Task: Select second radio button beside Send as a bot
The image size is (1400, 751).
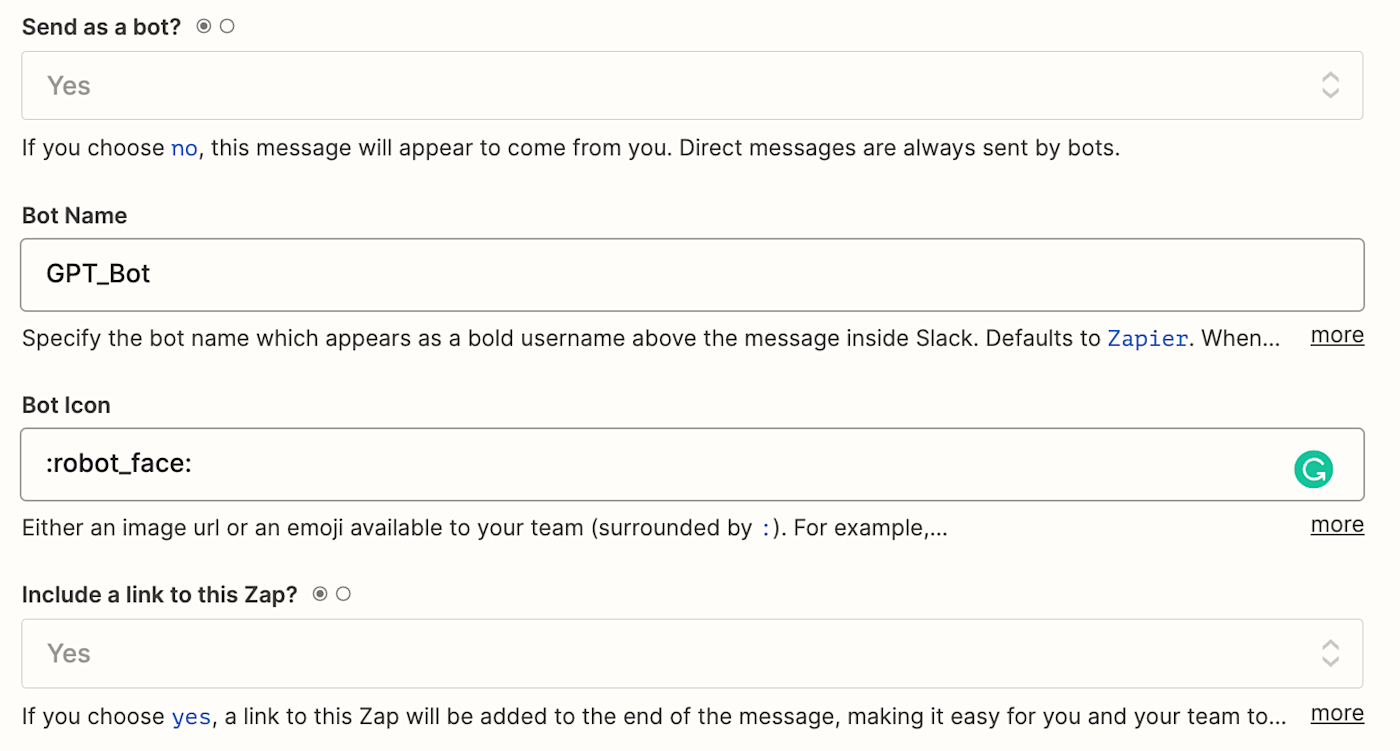Action: (x=227, y=27)
